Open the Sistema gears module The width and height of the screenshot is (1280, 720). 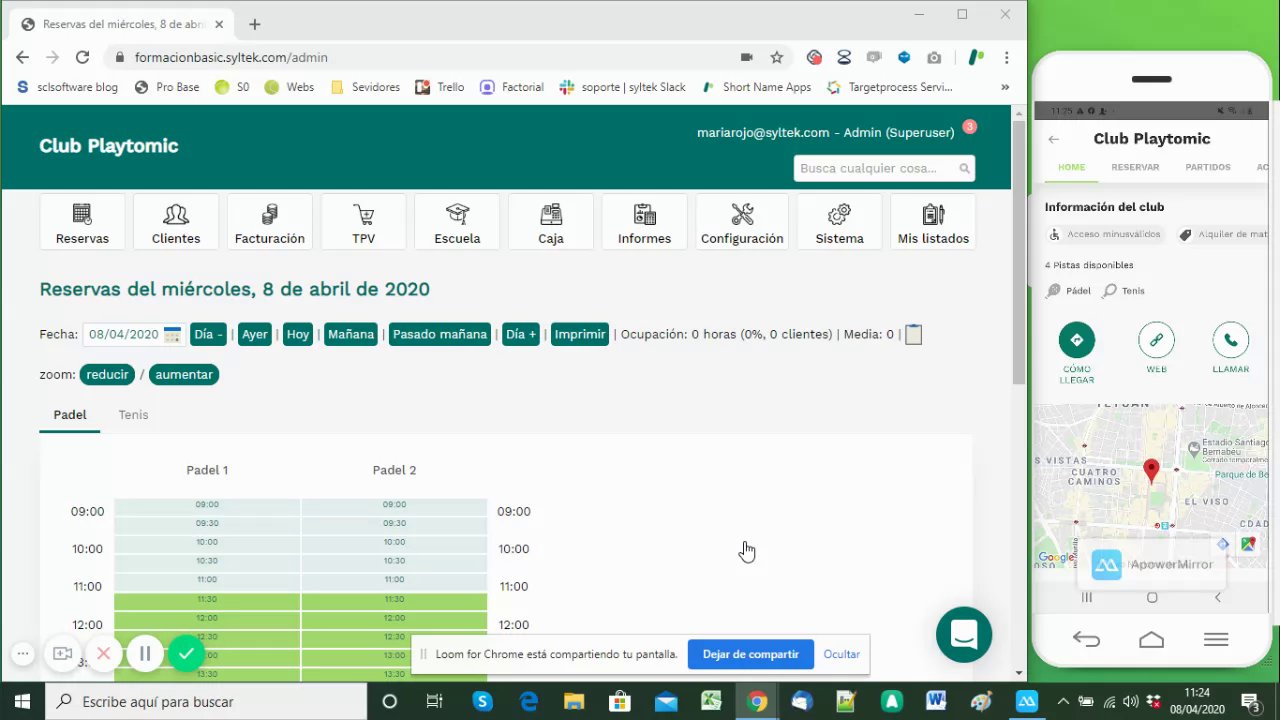click(x=839, y=221)
